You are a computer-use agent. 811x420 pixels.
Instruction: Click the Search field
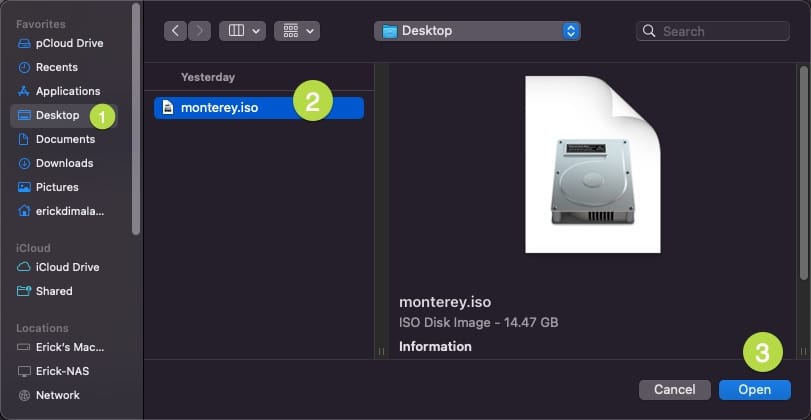tap(713, 31)
